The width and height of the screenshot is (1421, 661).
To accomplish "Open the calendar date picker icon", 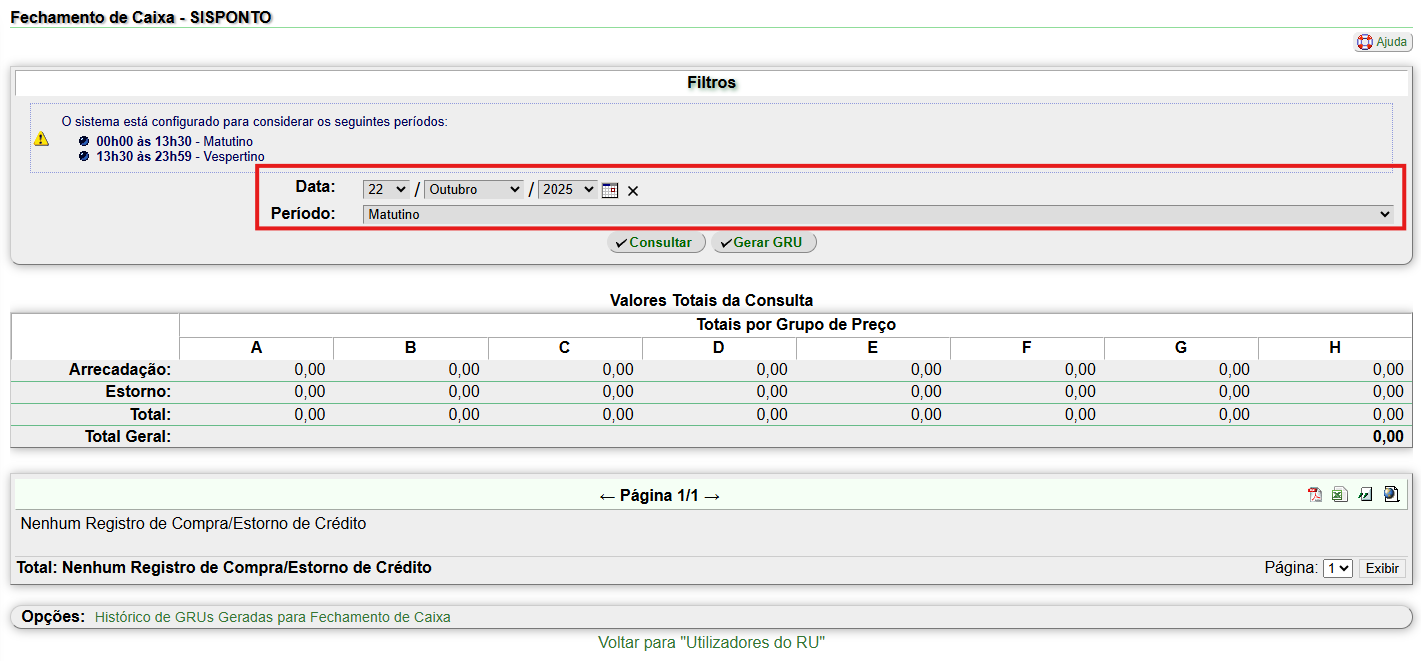I will (x=610, y=190).
